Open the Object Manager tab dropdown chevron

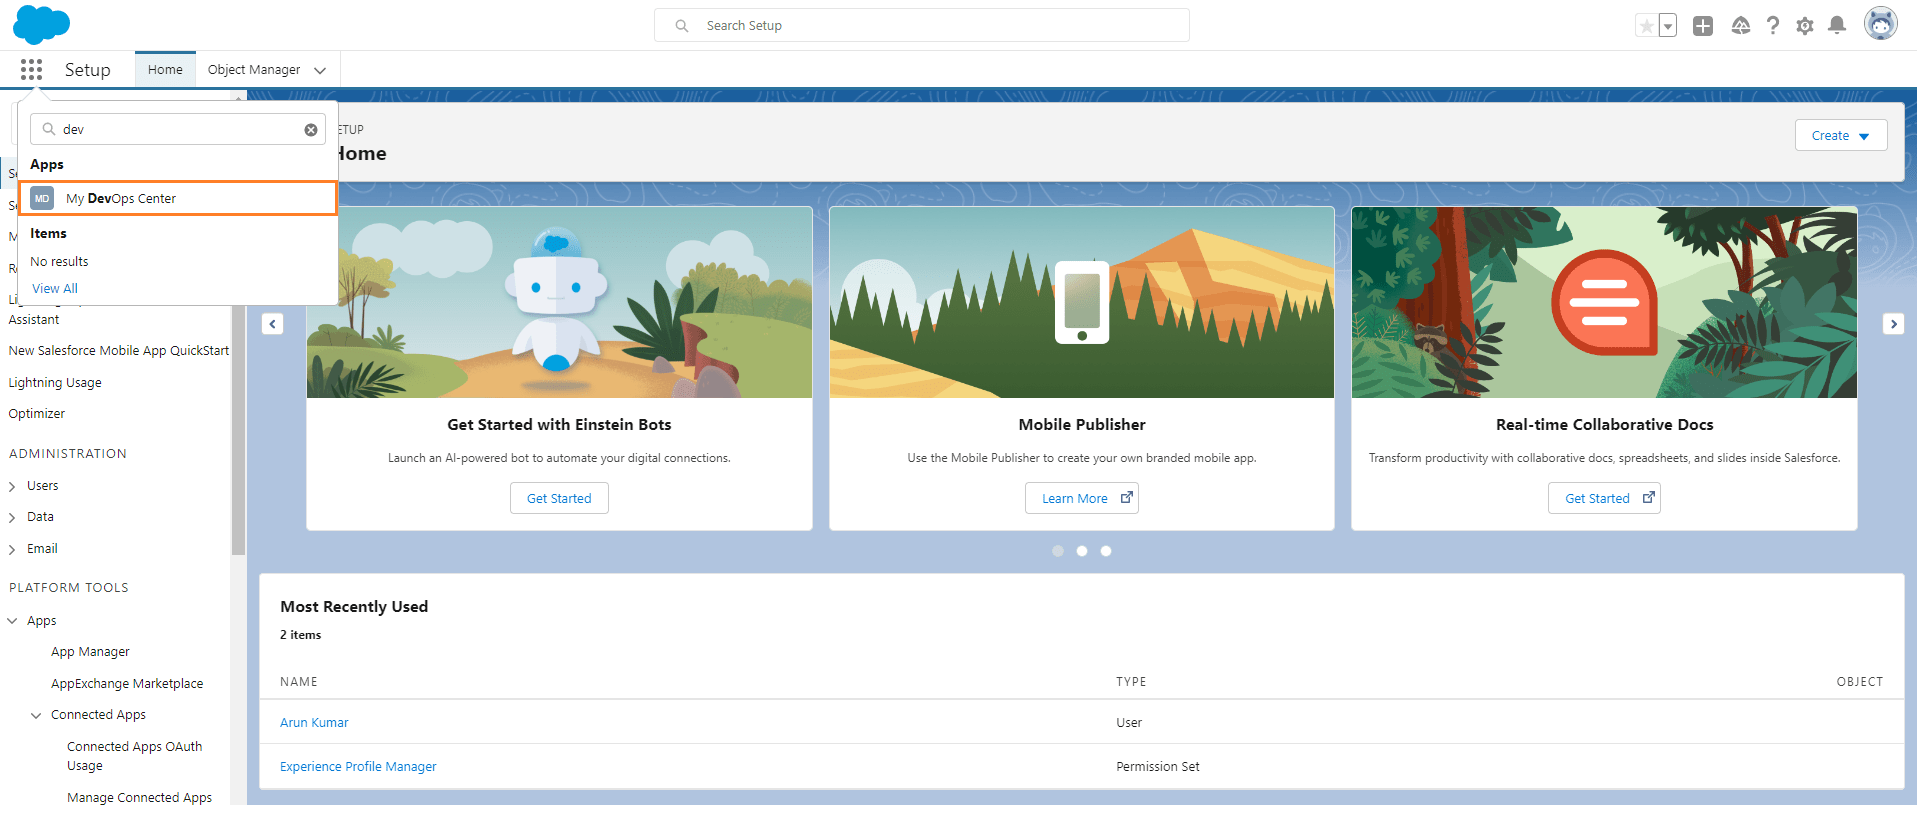[320, 70]
